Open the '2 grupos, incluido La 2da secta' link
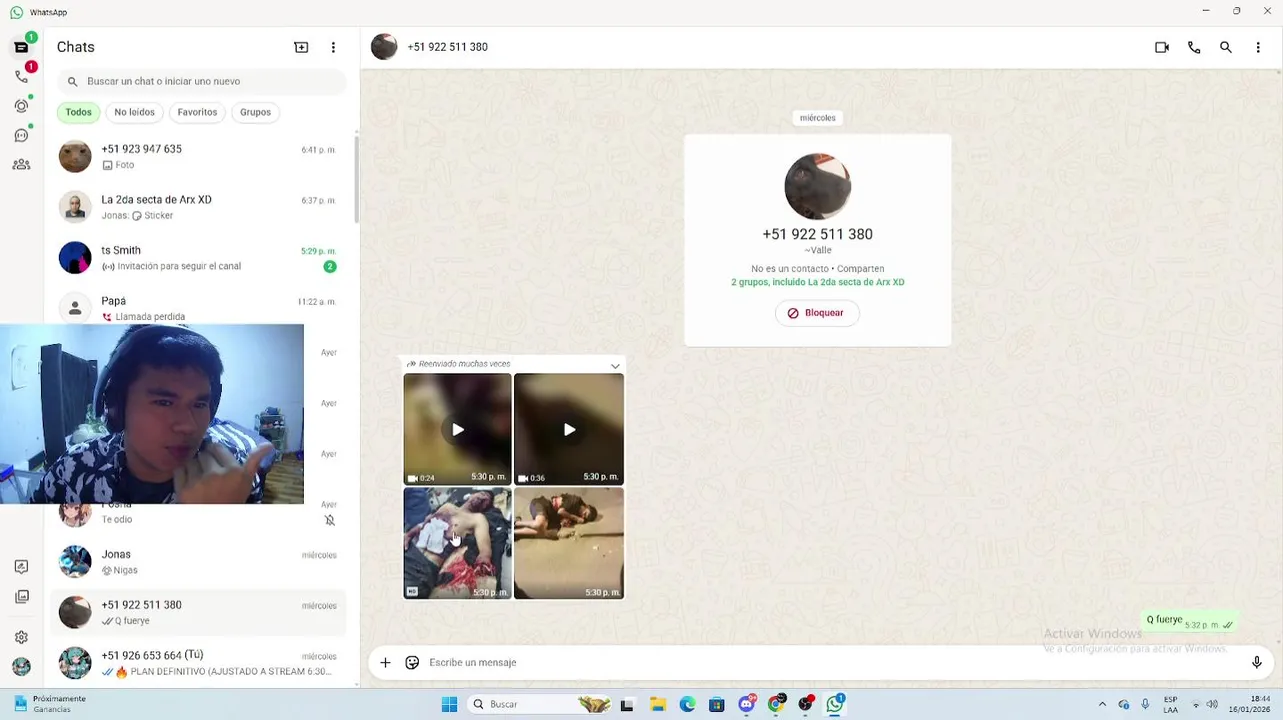This screenshot has width=1283, height=720. [817, 282]
